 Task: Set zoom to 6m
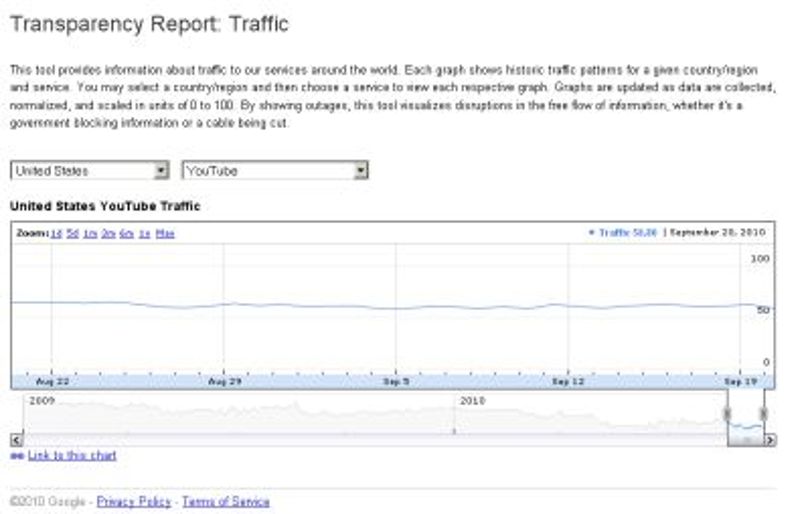coord(127,233)
